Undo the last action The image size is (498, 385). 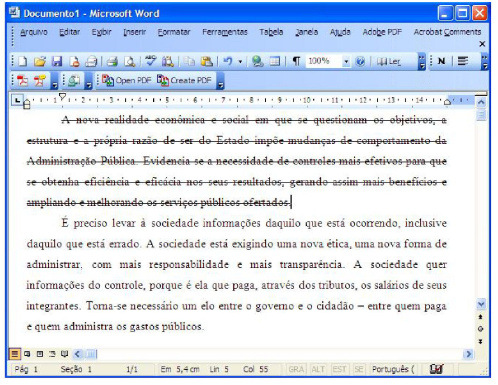tap(228, 61)
